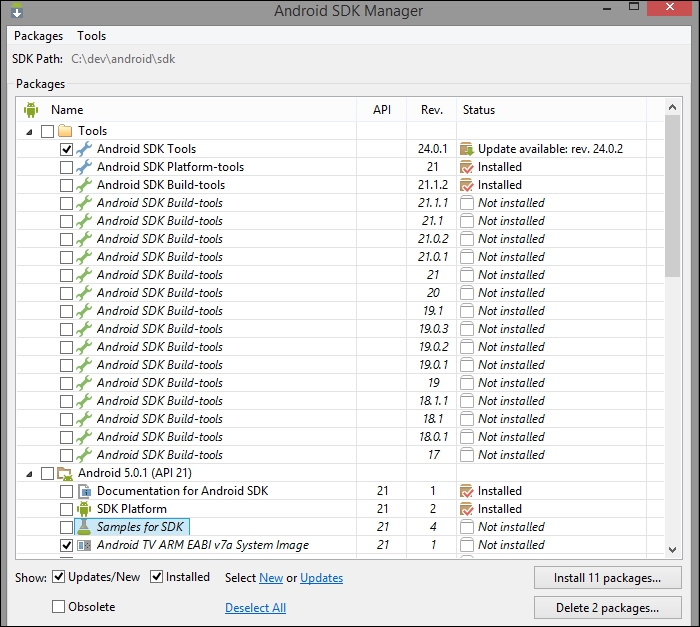Screen dimensions: 700x627
Task: Click the Android TV system image icon
Action: (x=84, y=545)
